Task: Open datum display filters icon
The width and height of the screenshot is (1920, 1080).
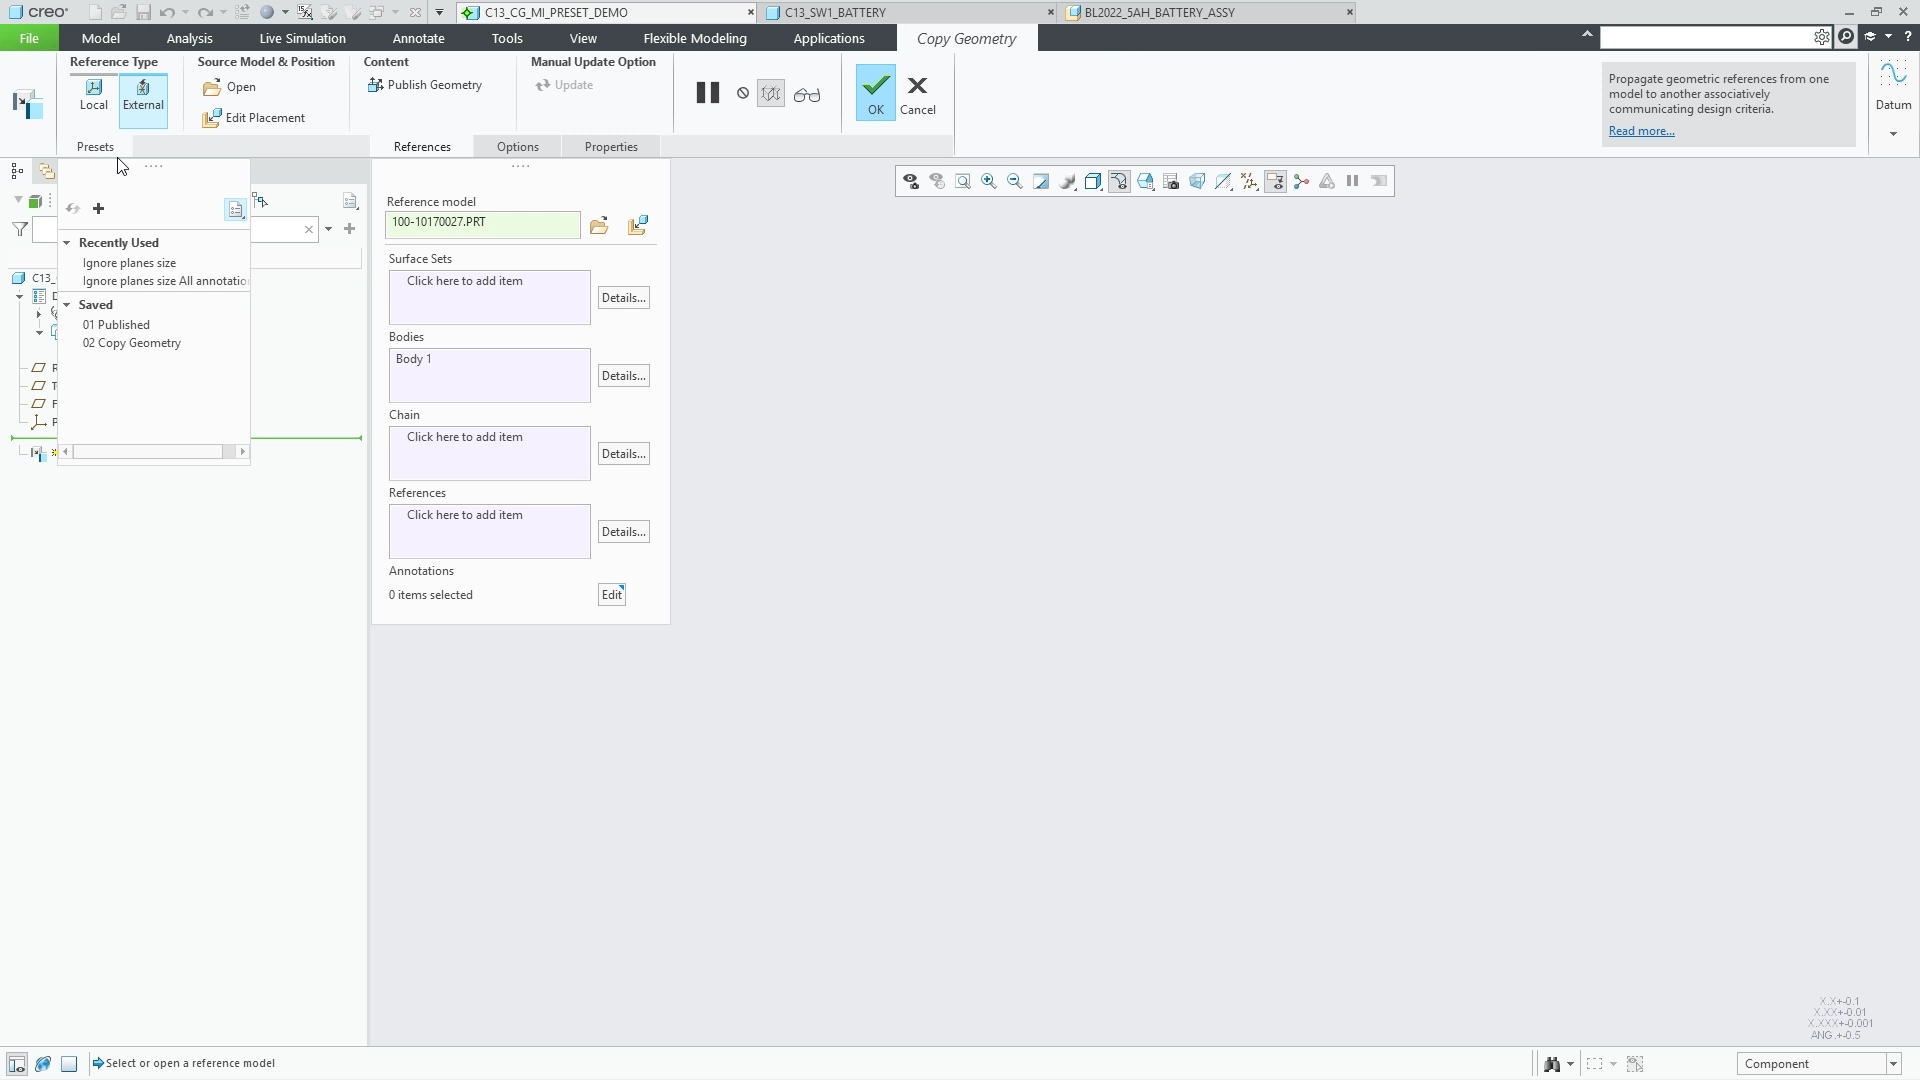Action: tap(1249, 181)
